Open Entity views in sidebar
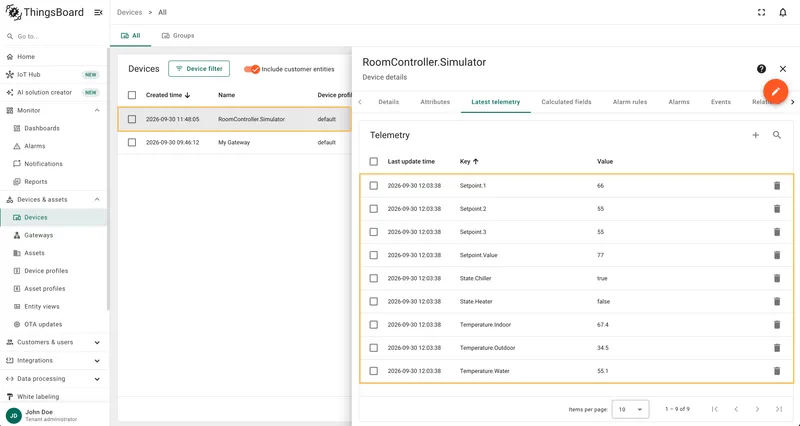 41,307
